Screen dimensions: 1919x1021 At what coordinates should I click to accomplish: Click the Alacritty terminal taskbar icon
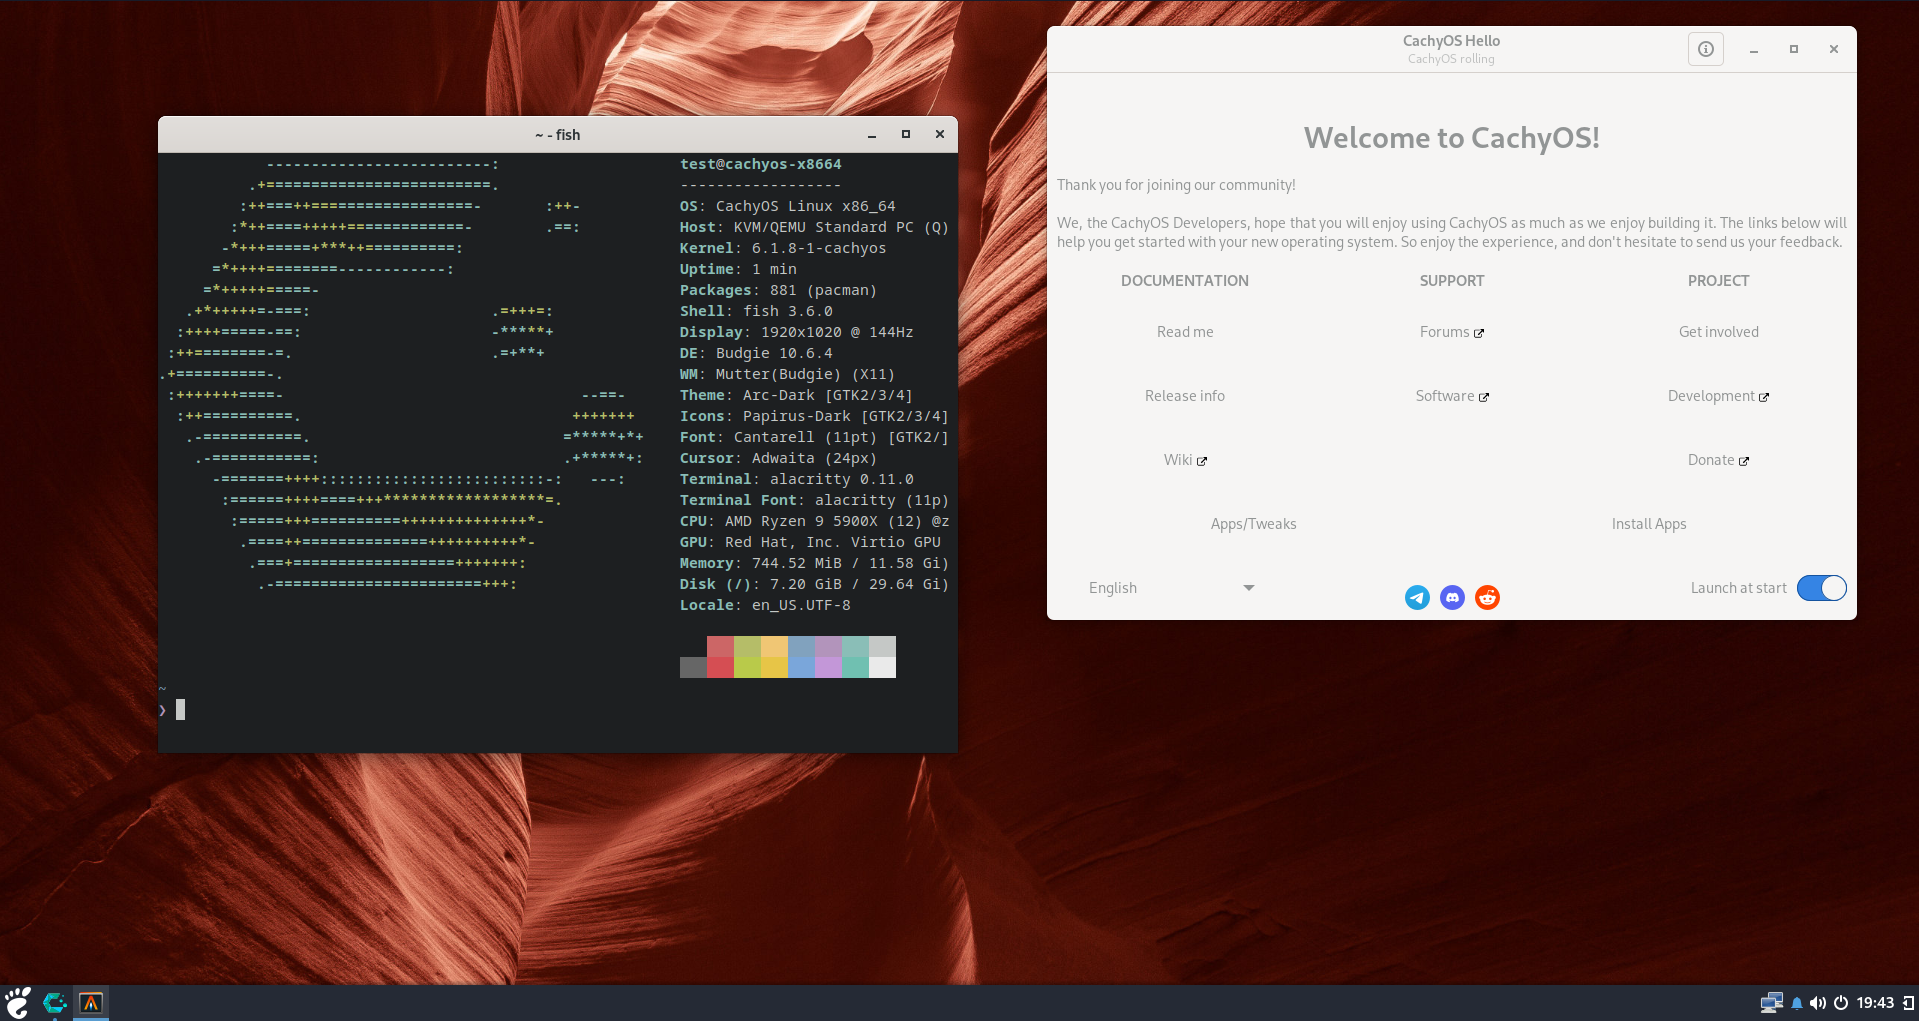[91, 1002]
